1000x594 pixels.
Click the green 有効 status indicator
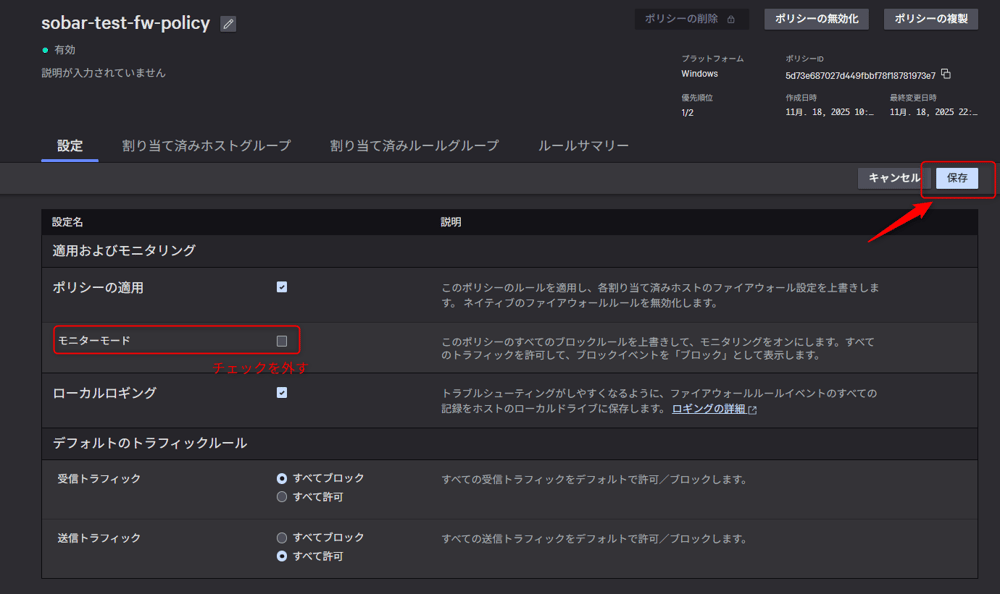43,47
